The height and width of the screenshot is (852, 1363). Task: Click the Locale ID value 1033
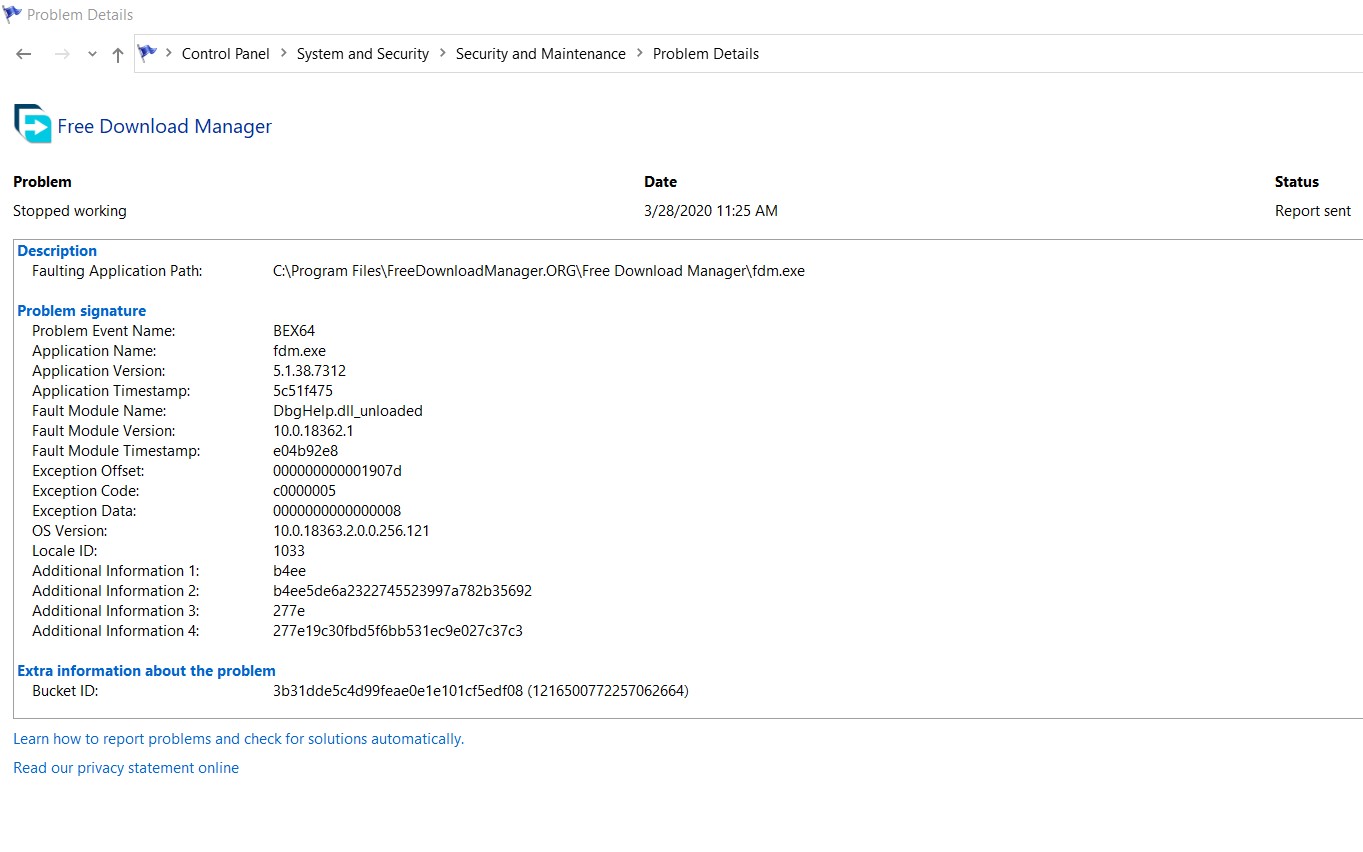tap(289, 551)
